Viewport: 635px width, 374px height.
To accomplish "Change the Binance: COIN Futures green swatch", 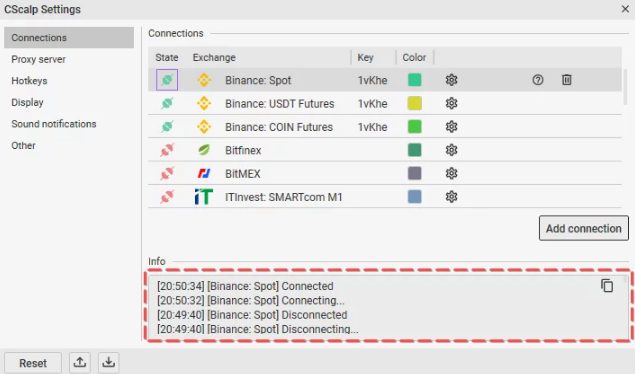I will click(x=414, y=127).
